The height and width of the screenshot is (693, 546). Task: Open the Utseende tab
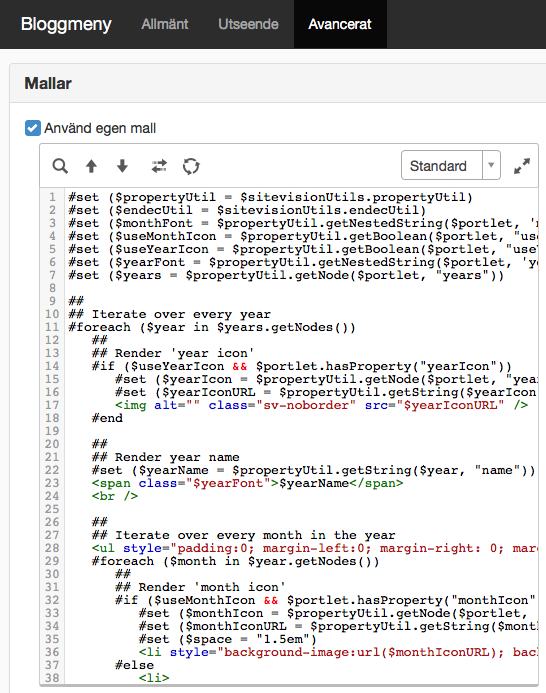click(x=248, y=24)
